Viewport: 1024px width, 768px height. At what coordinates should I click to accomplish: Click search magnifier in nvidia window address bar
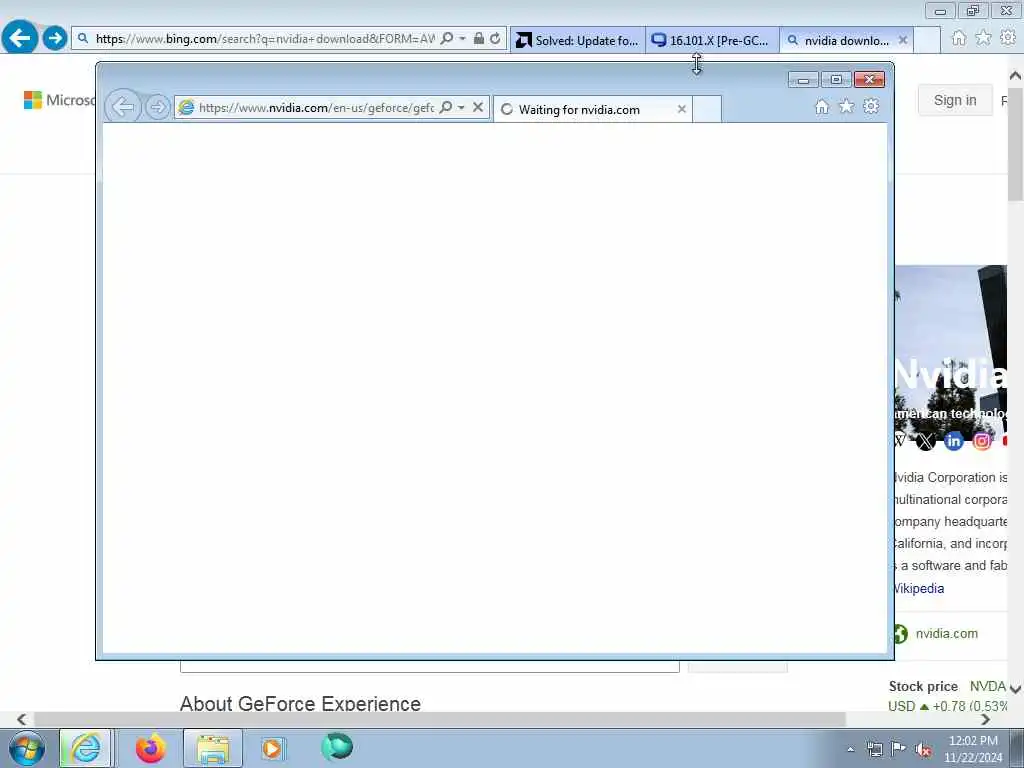[446, 107]
